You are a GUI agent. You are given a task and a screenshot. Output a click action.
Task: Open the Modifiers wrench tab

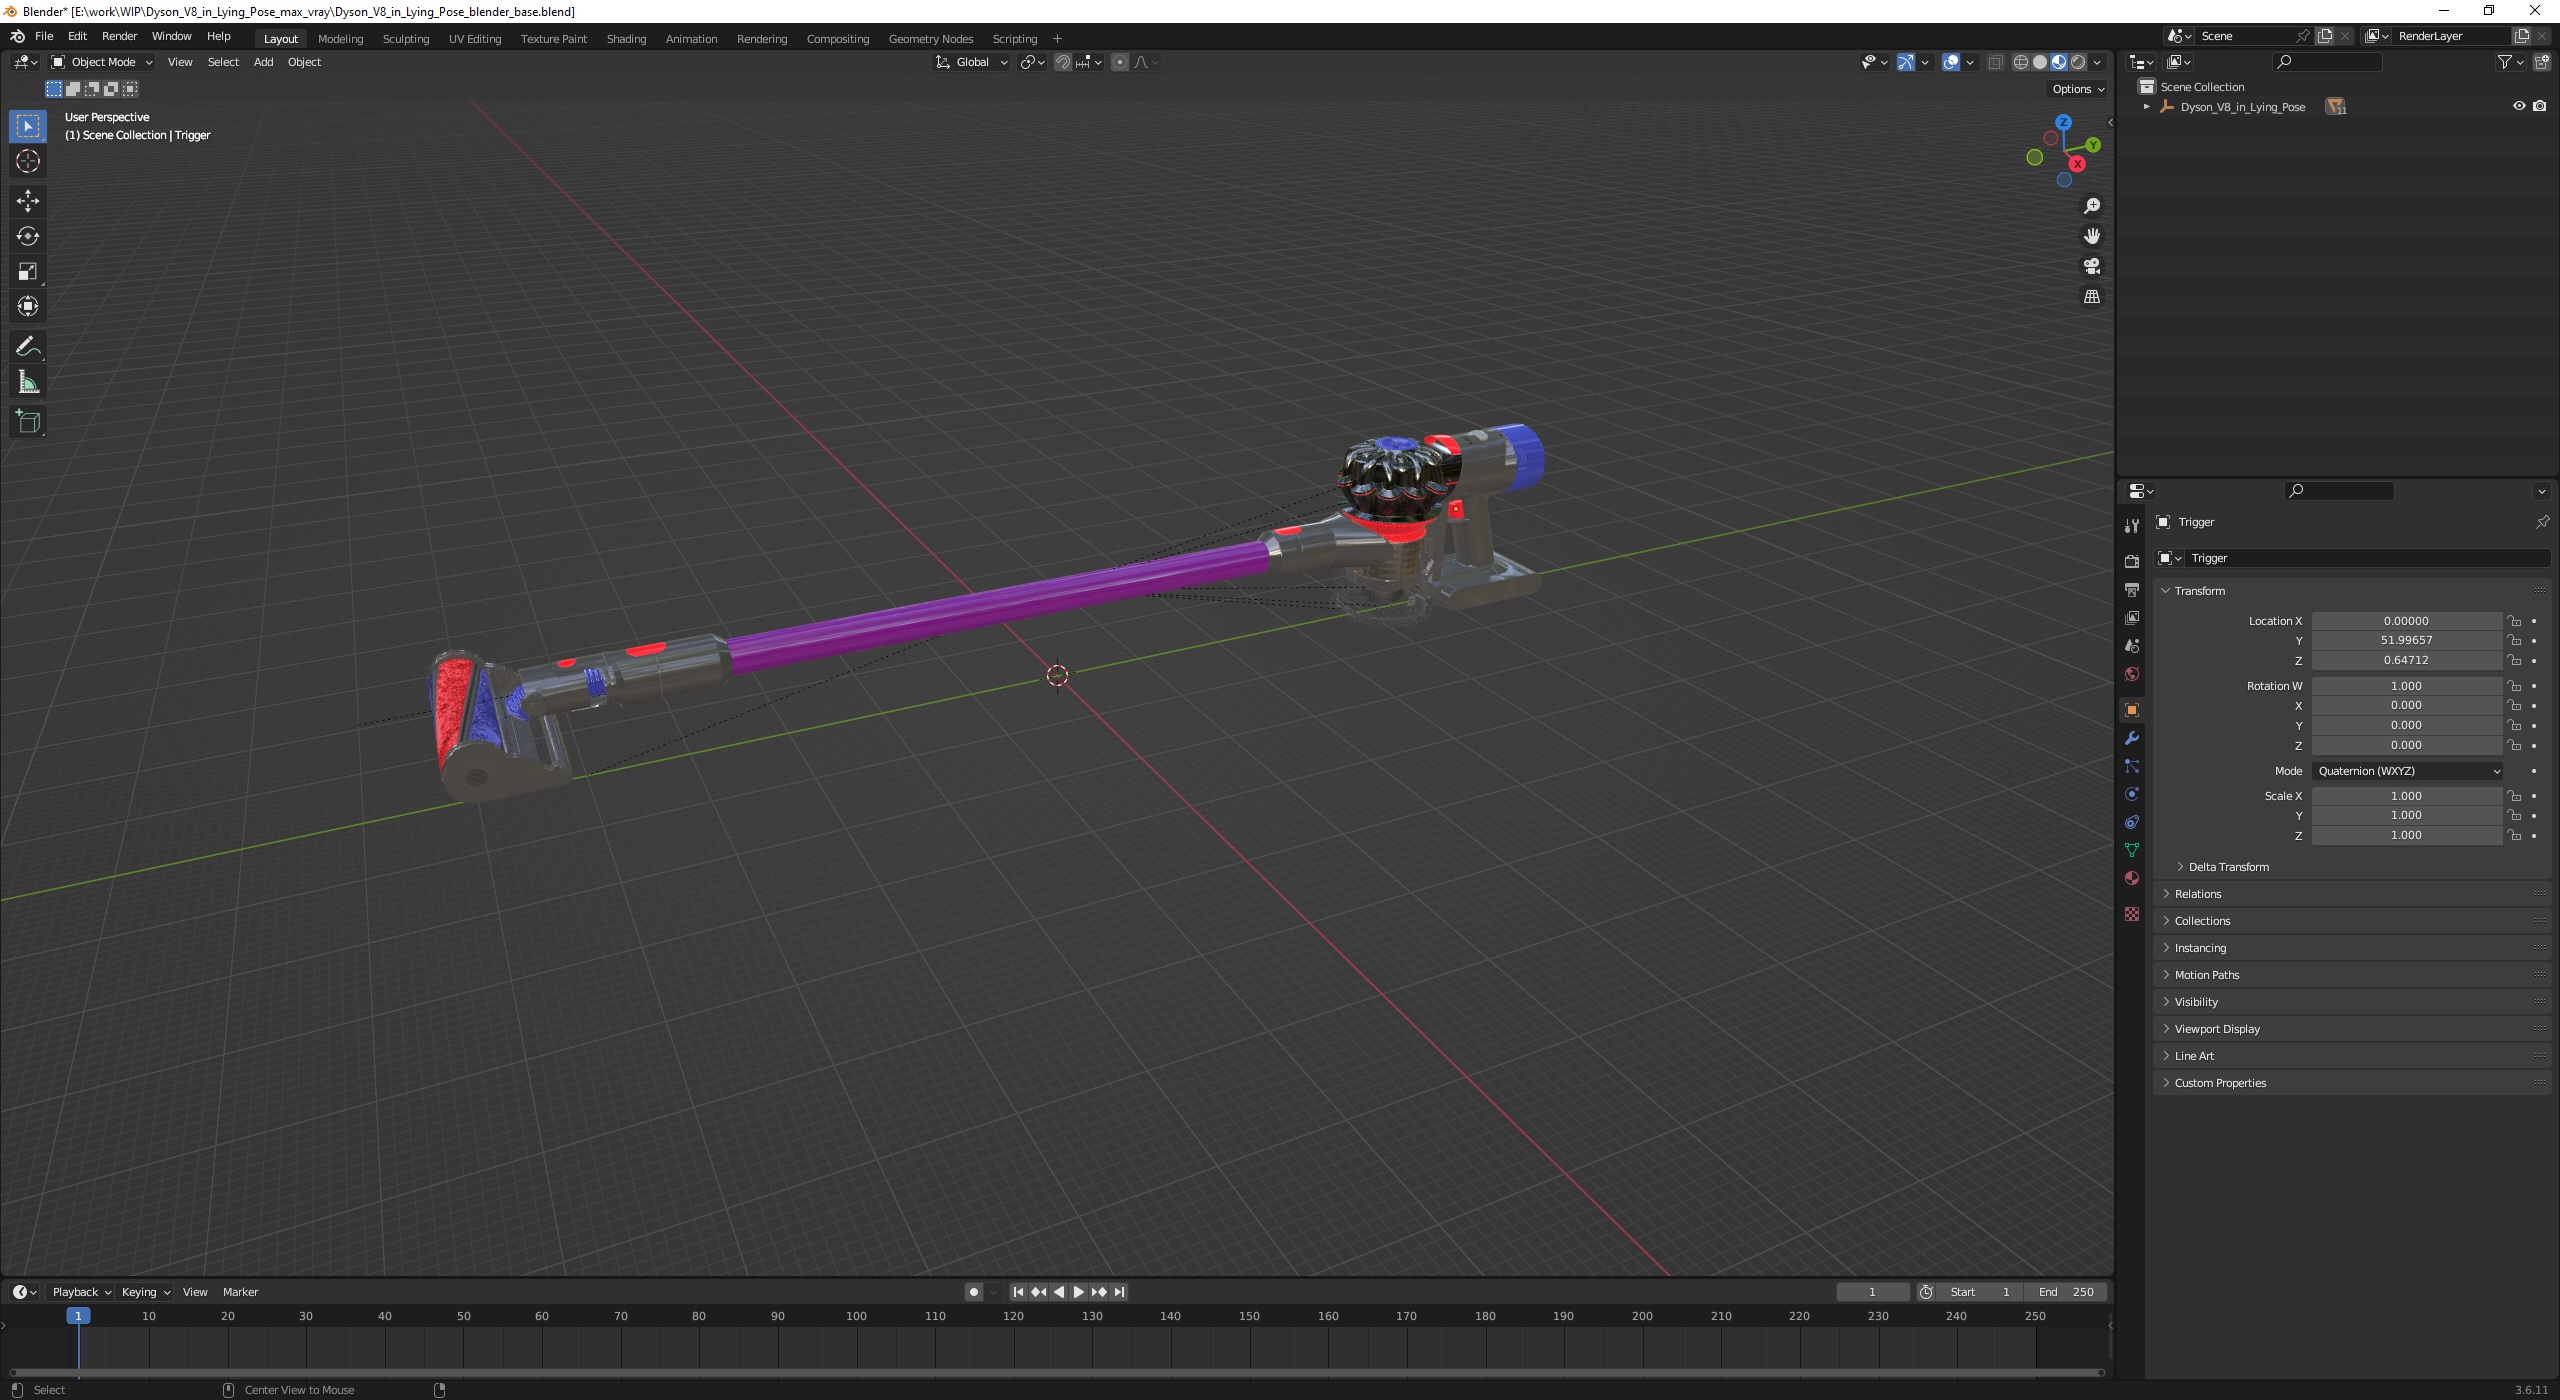click(x=2131, y=738)
